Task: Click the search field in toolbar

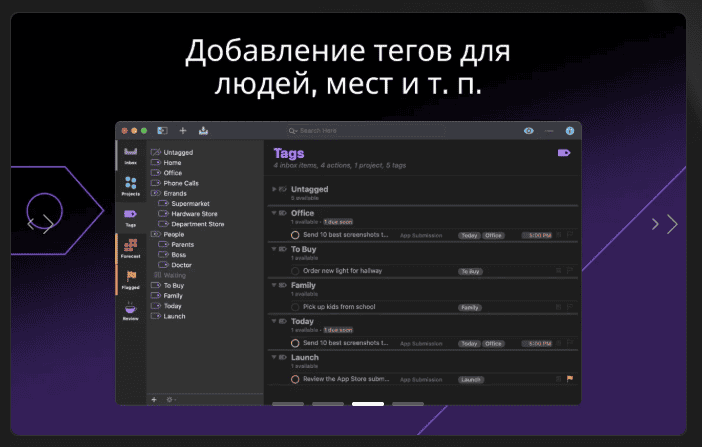Action: point(366,131)
